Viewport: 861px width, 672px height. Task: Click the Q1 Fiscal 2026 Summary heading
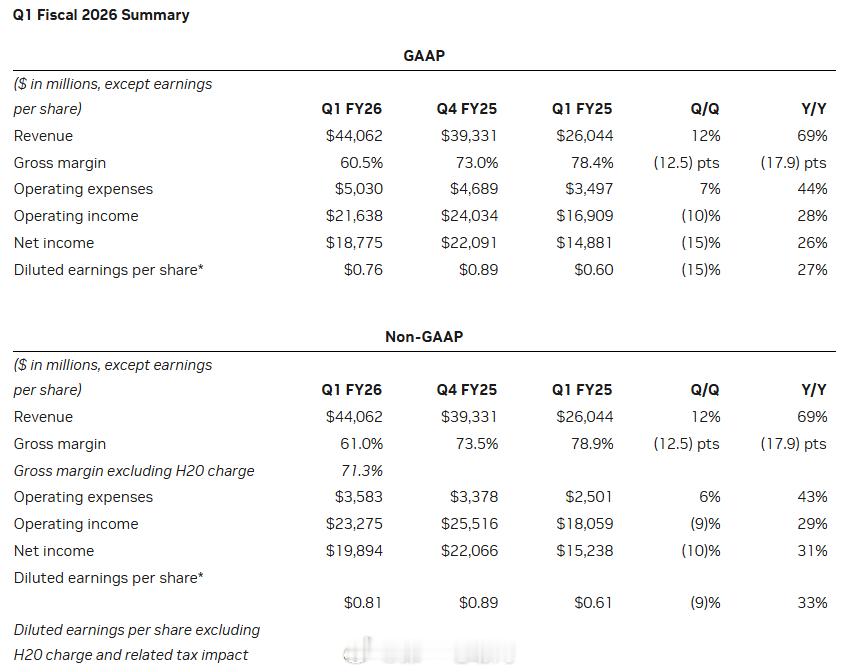coord(101,15)
